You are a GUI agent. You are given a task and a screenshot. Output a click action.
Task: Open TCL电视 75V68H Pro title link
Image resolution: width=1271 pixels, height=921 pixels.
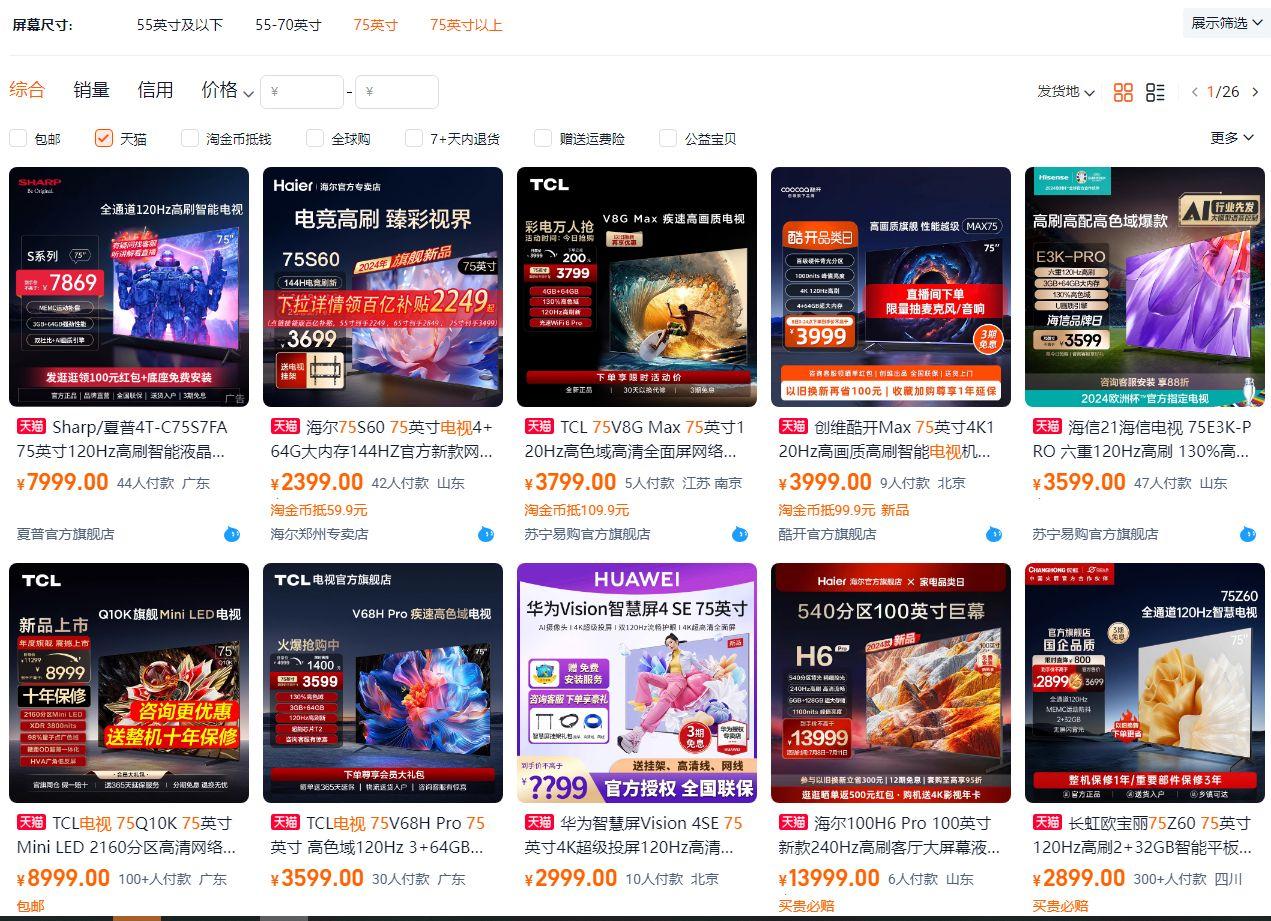(378, 835)
